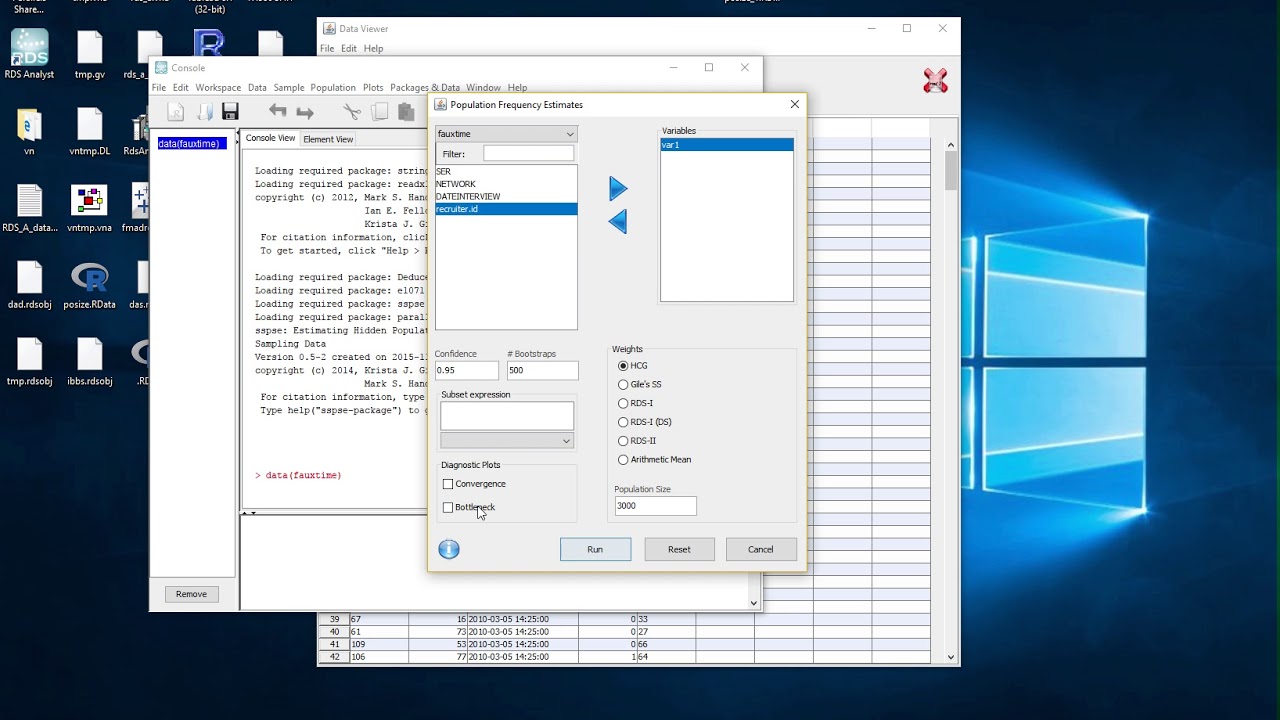Click the undo left-arrow icon in Console toolbar
This screenshot has height=720, width=1280.
278,112
